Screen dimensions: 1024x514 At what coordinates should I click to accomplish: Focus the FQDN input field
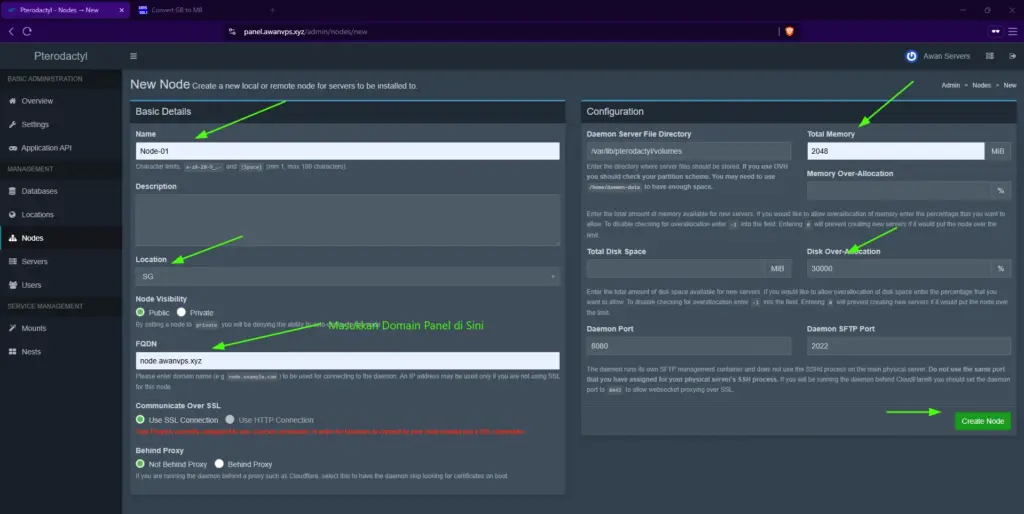[x=347, y=361]
